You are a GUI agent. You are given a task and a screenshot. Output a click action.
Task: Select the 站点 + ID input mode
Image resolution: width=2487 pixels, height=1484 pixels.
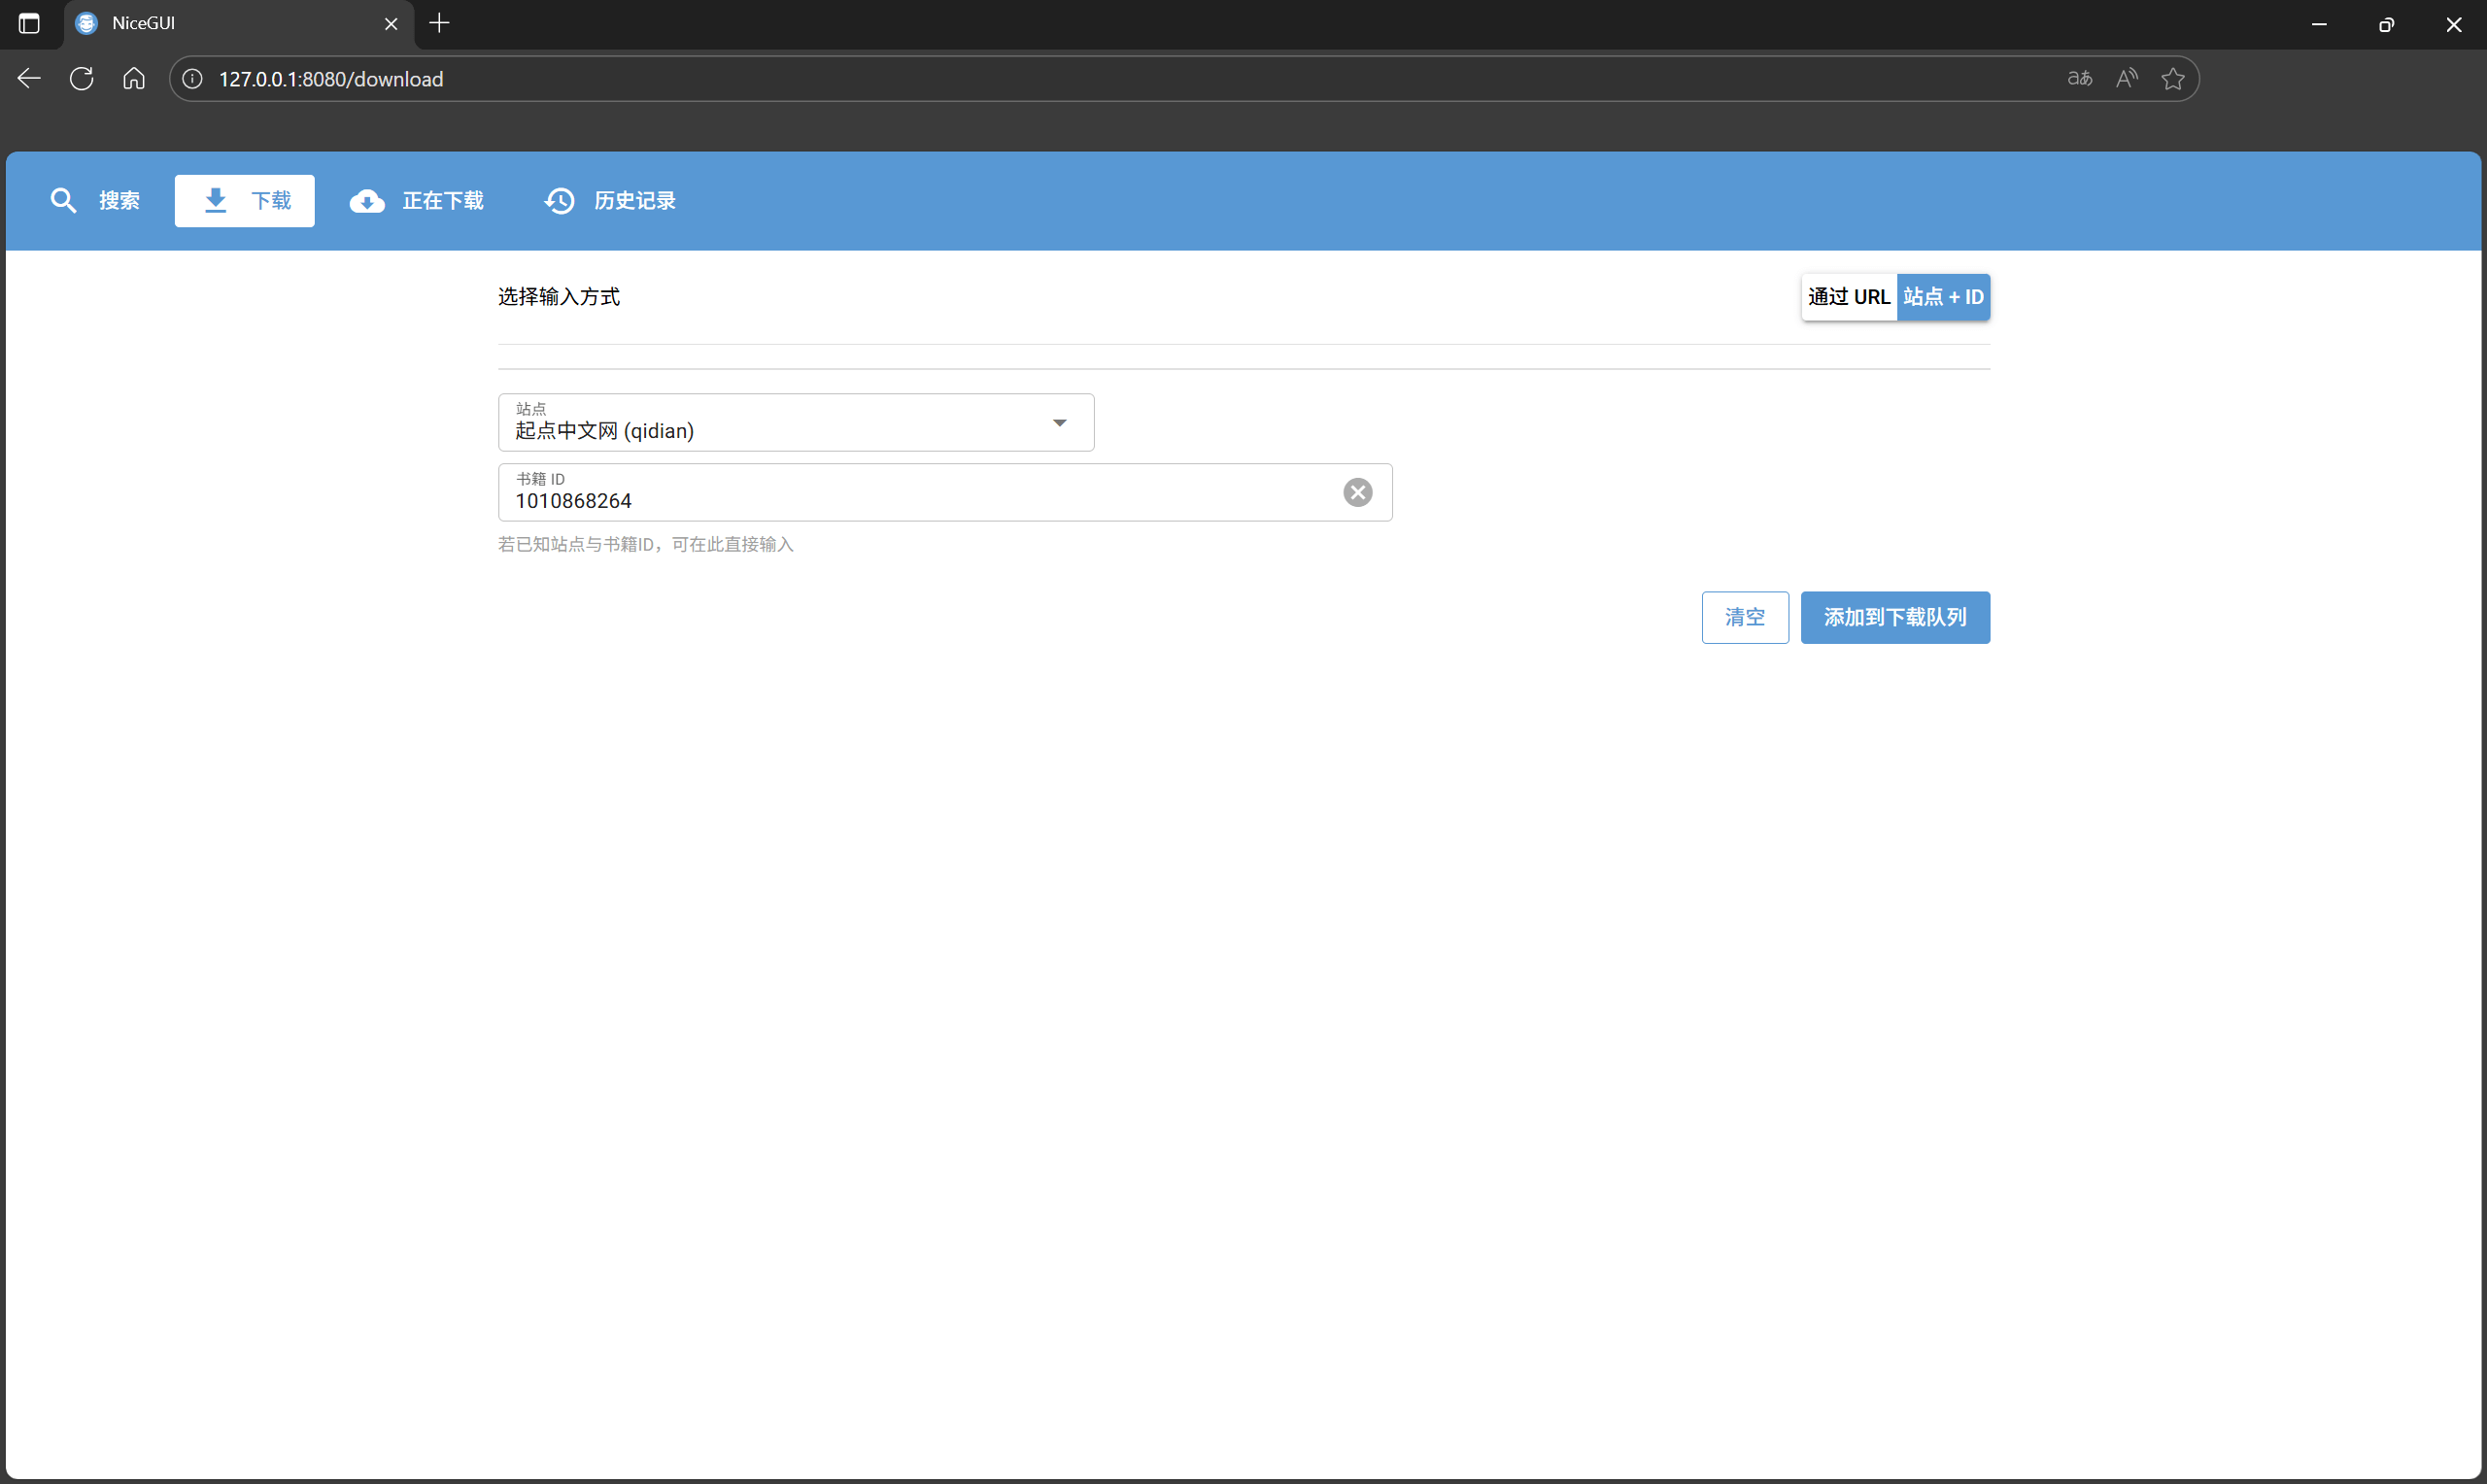(1942, 297)
